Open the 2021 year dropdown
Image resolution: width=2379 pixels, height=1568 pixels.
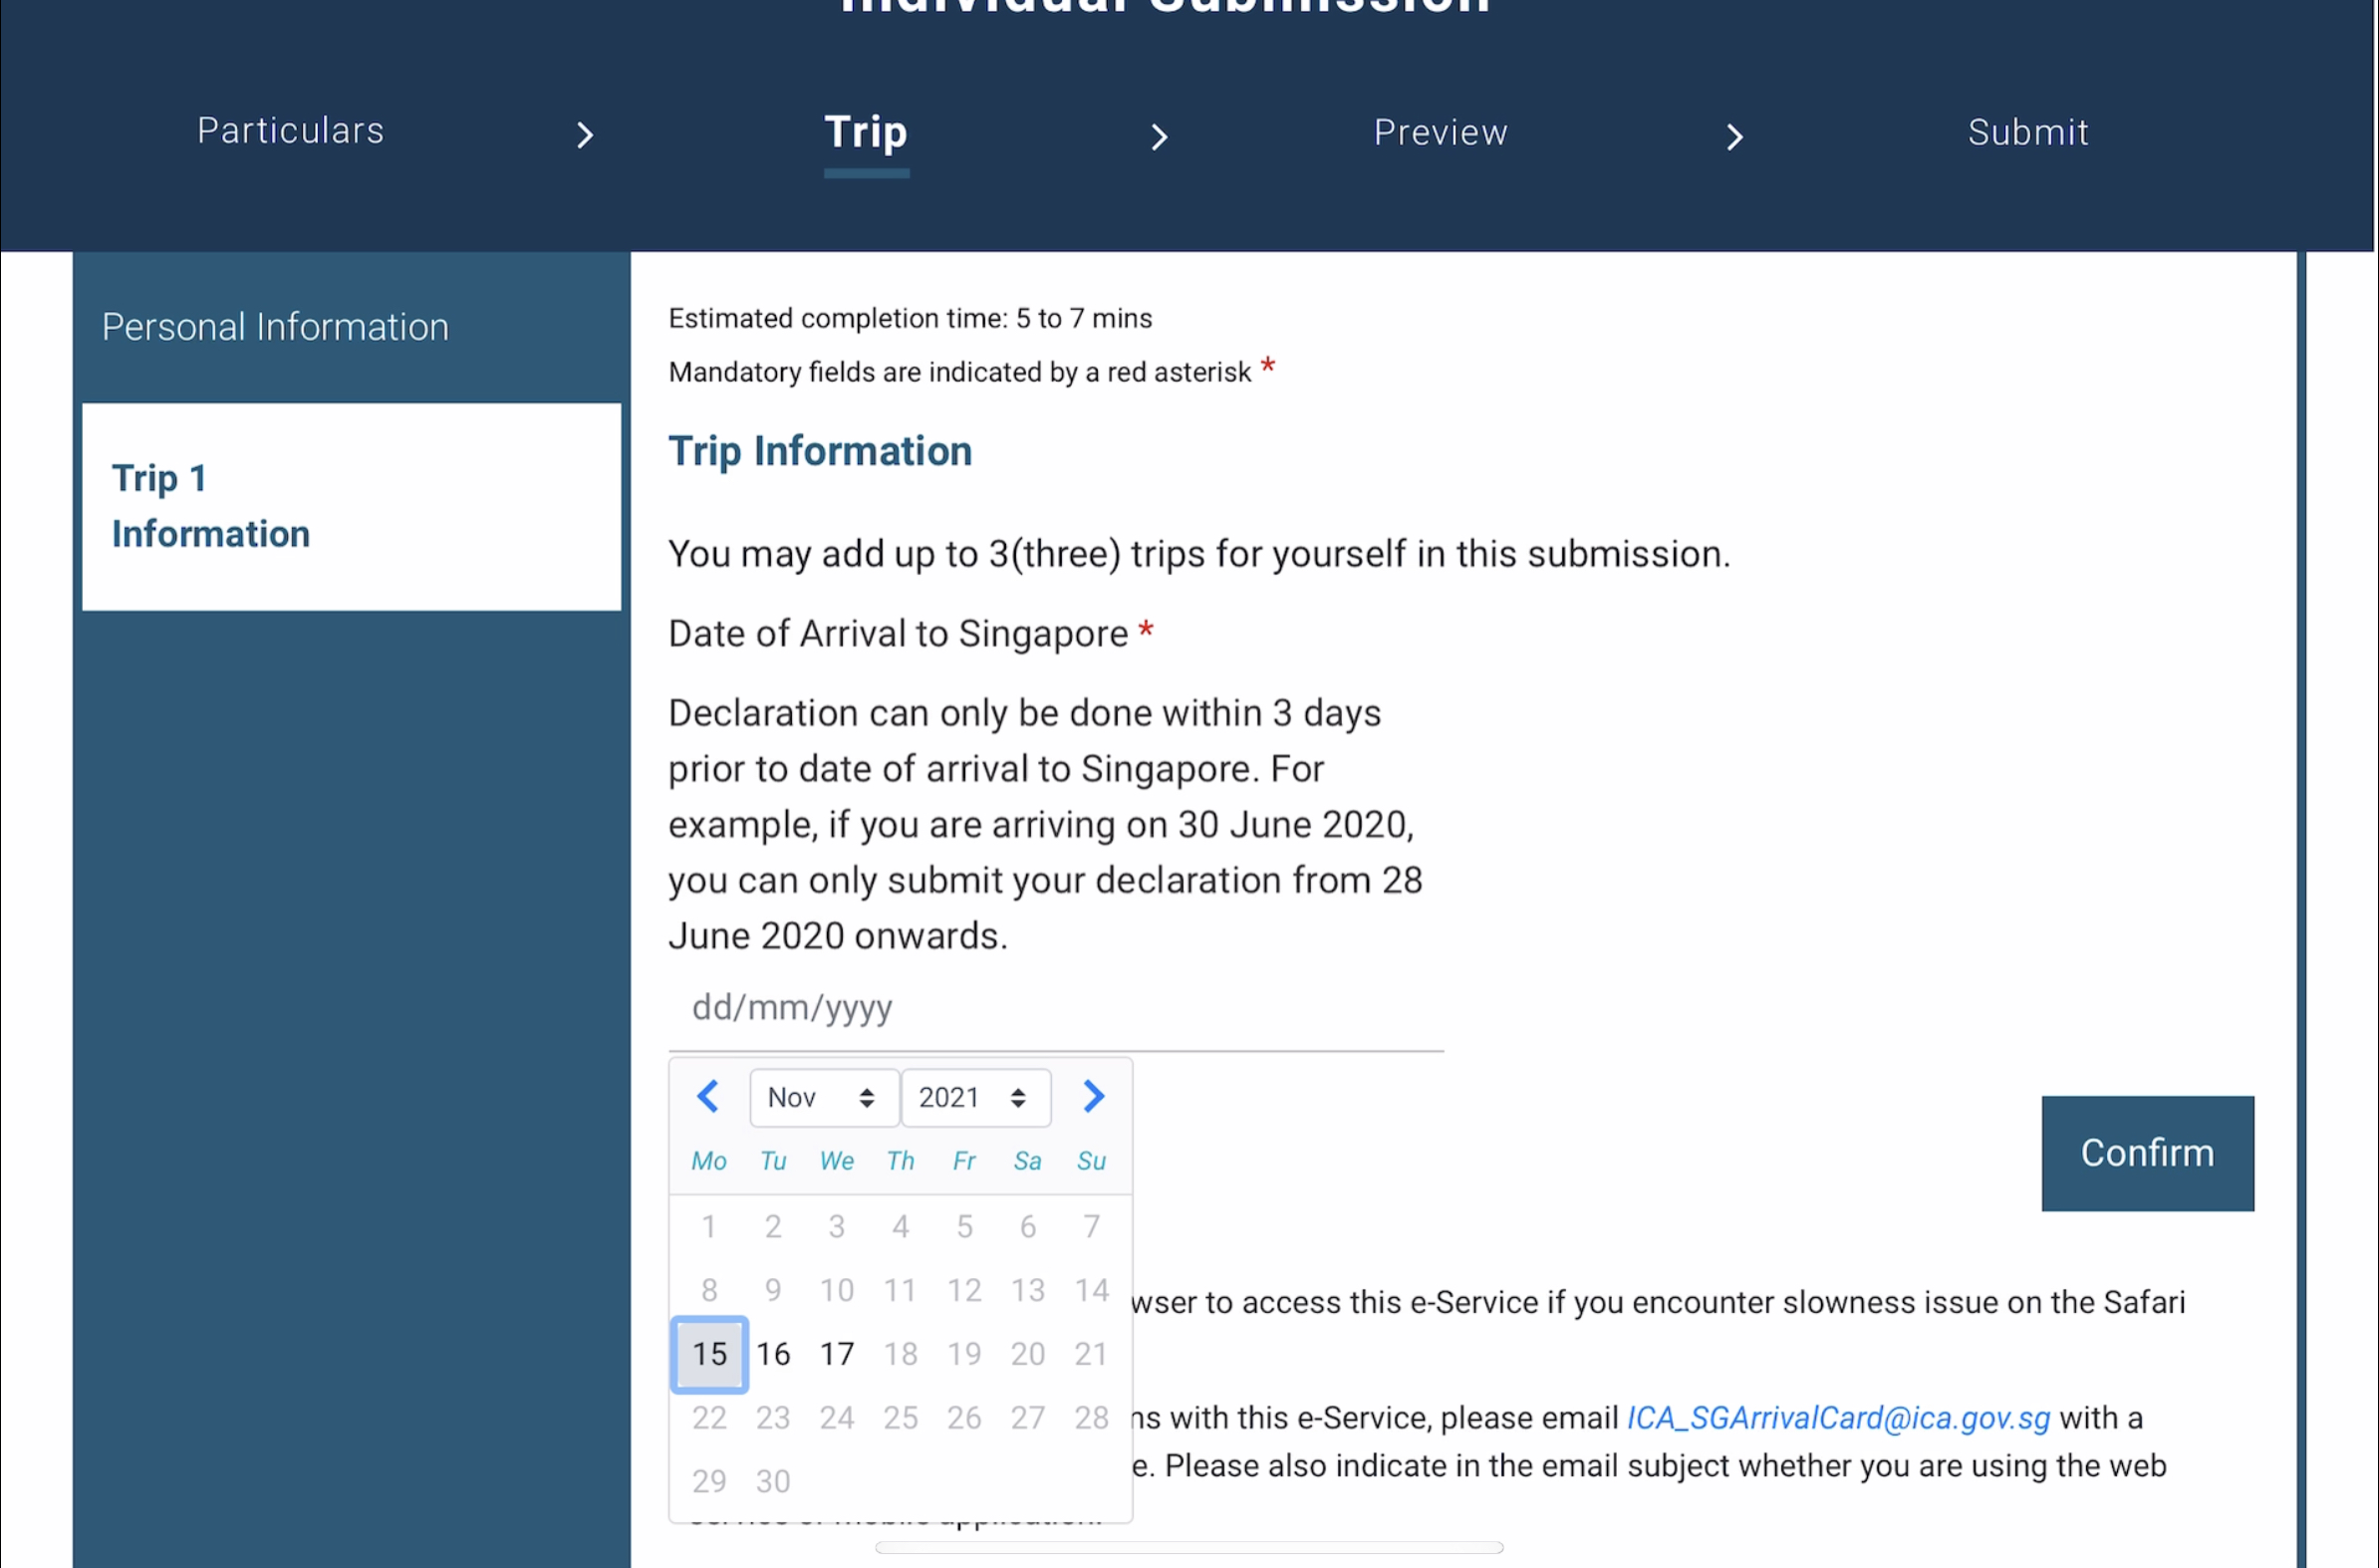975,1098
